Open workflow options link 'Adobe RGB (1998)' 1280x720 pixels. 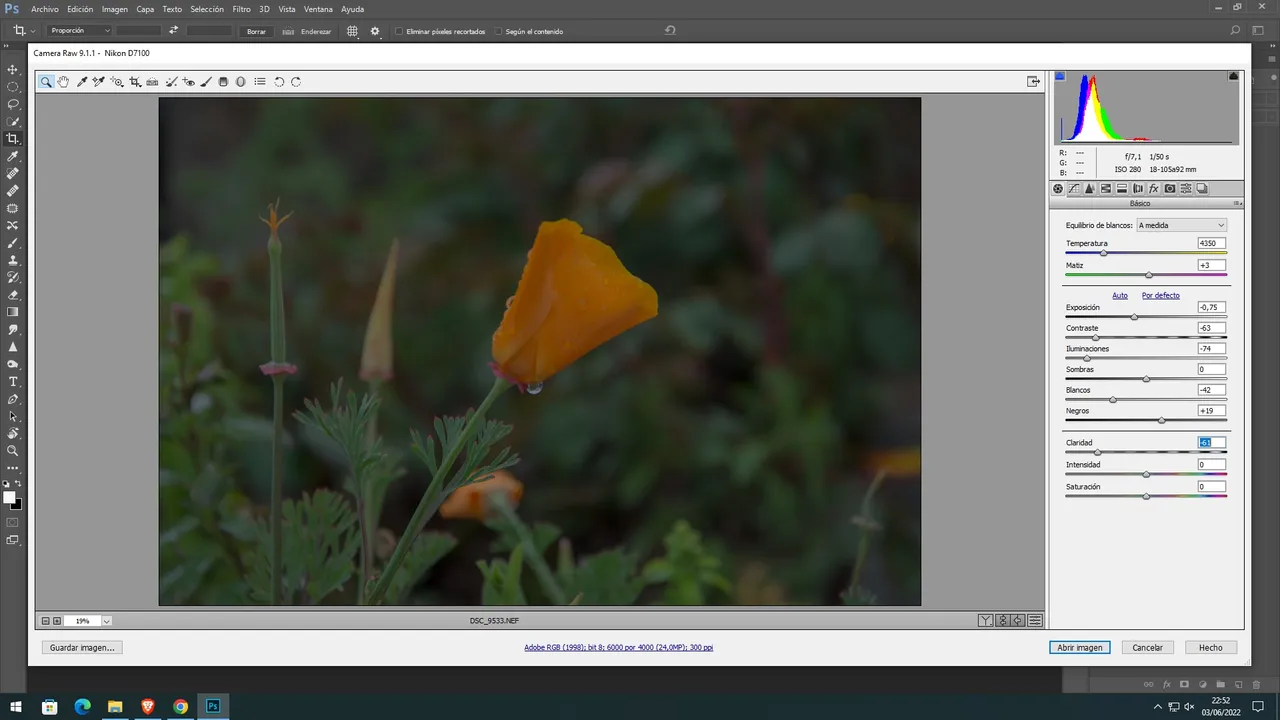coord(618,647)
